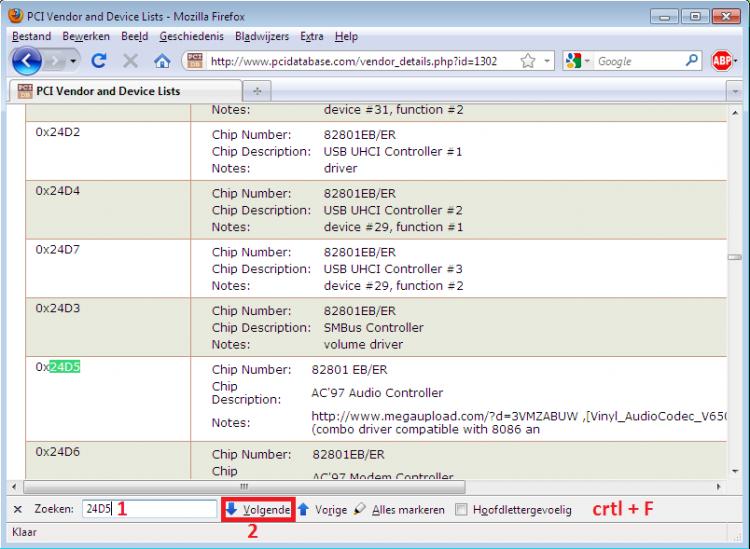Open the Google search engine selector
750x549 pixels.
point(577,61)
